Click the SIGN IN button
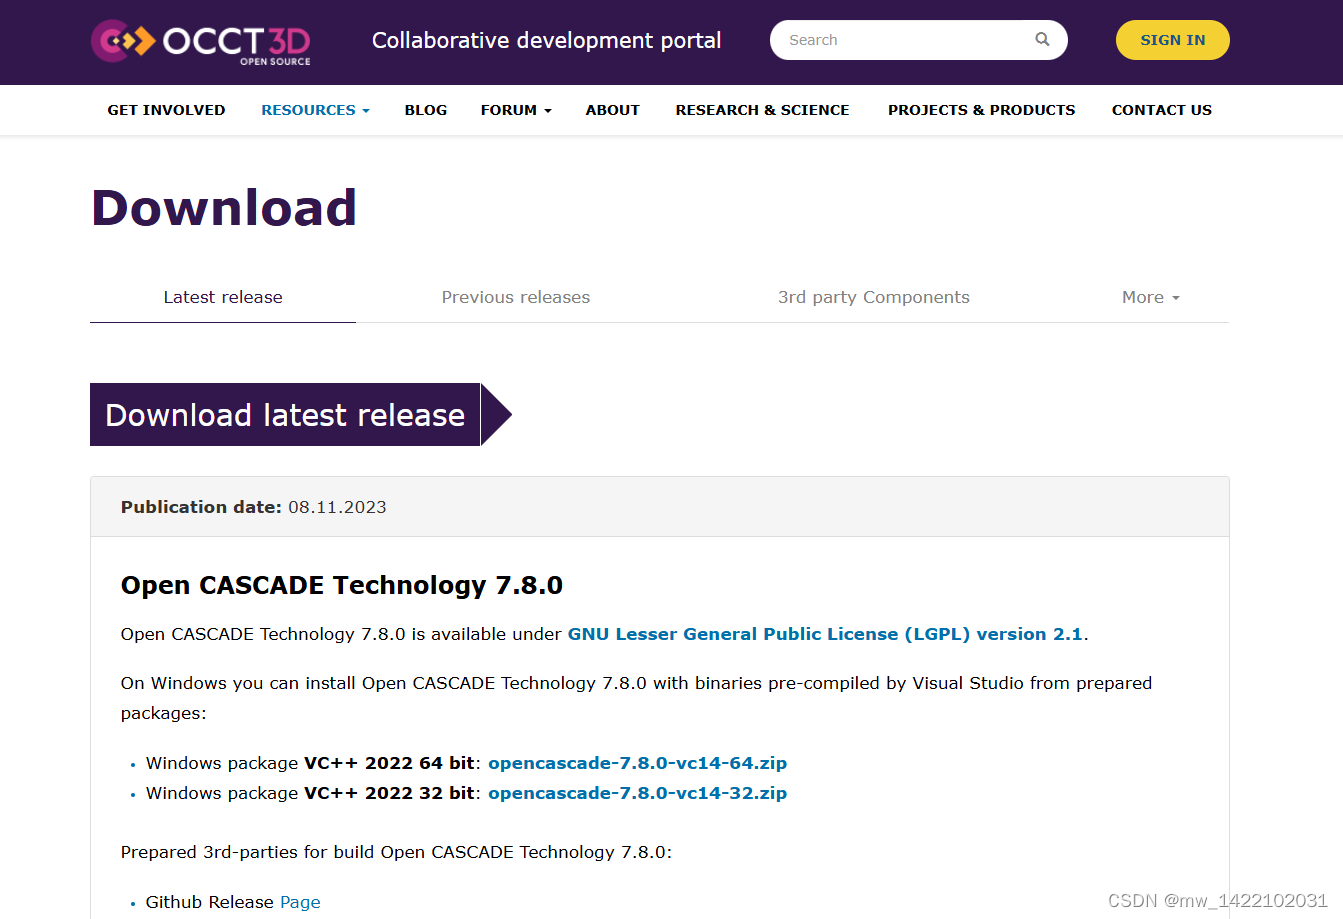The image size is (1343, 919). pyautogui.click(x=1172, y=40)
